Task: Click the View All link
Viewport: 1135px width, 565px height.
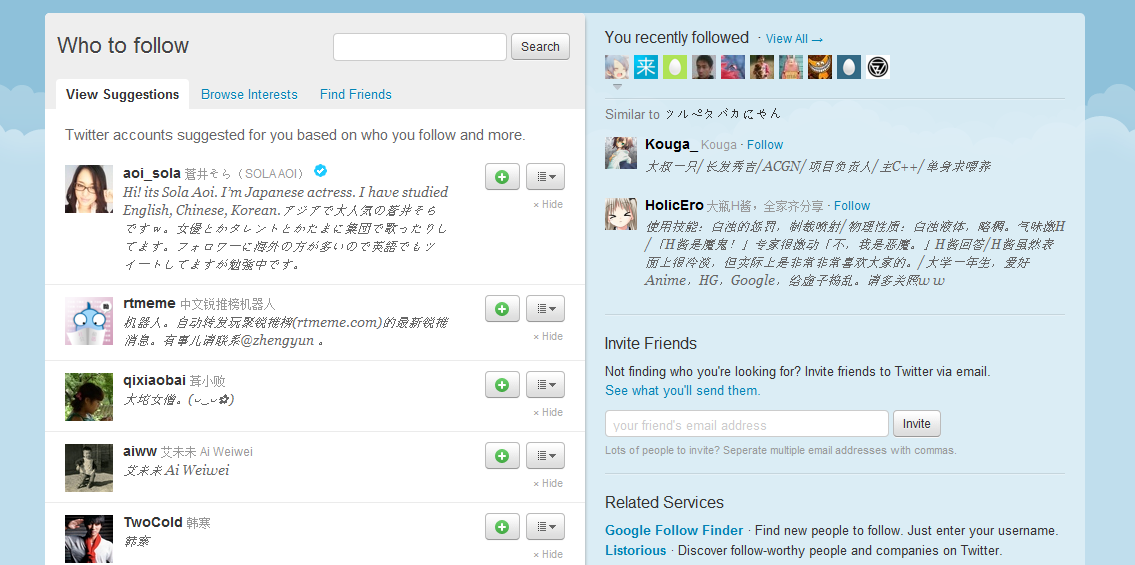Action: click(794, 39)
